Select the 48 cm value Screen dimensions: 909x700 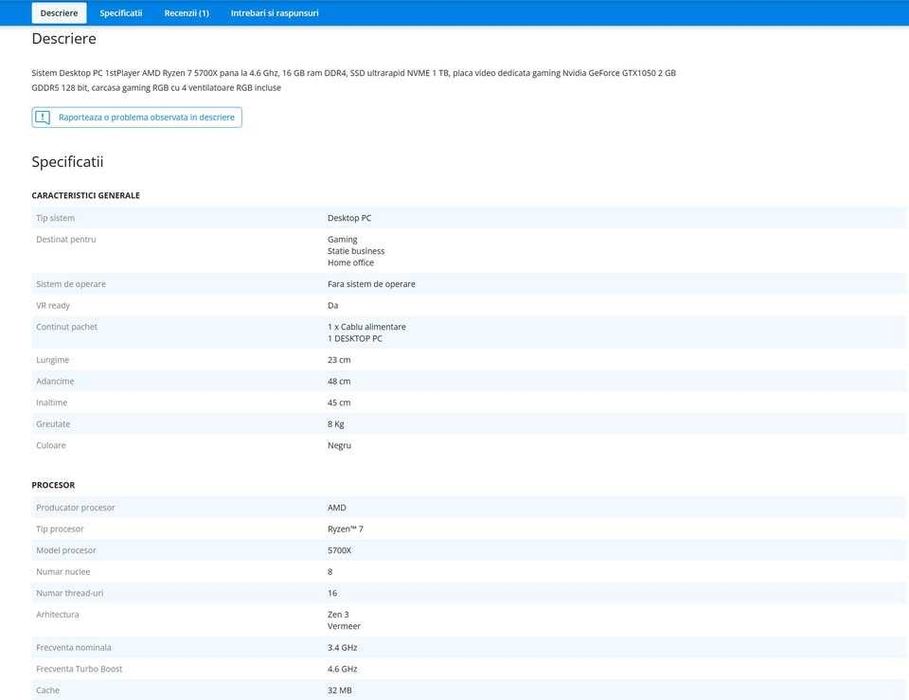[339, 382]
